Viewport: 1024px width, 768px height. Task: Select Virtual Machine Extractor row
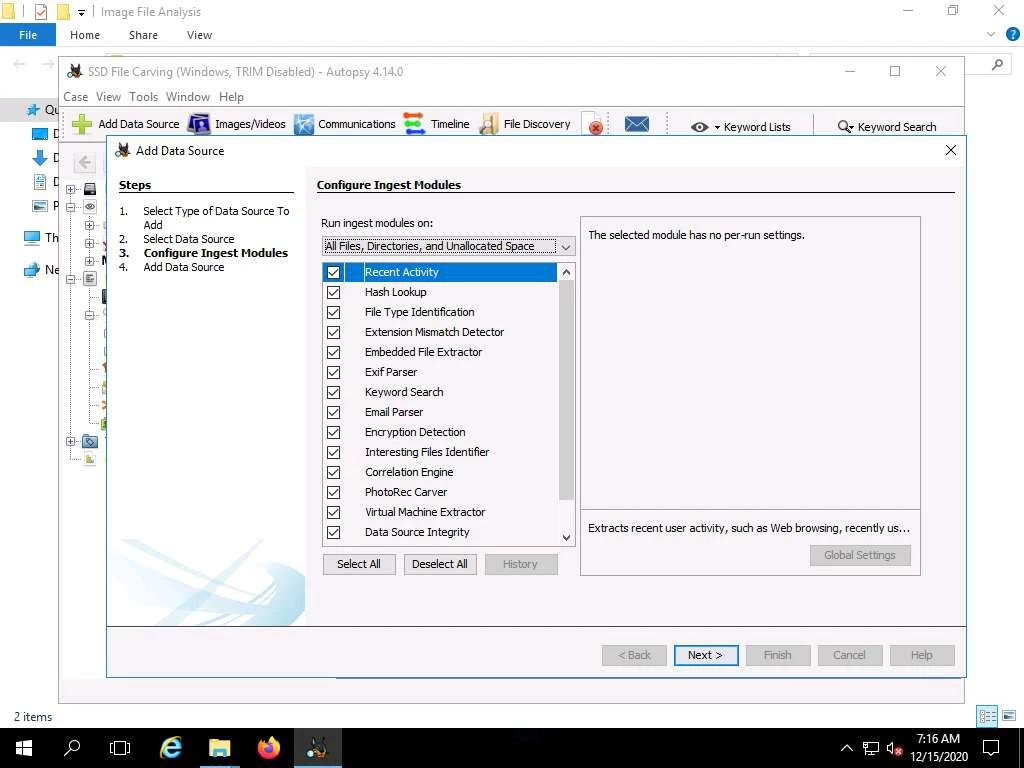pyautogui.click(x=440, y=512)
